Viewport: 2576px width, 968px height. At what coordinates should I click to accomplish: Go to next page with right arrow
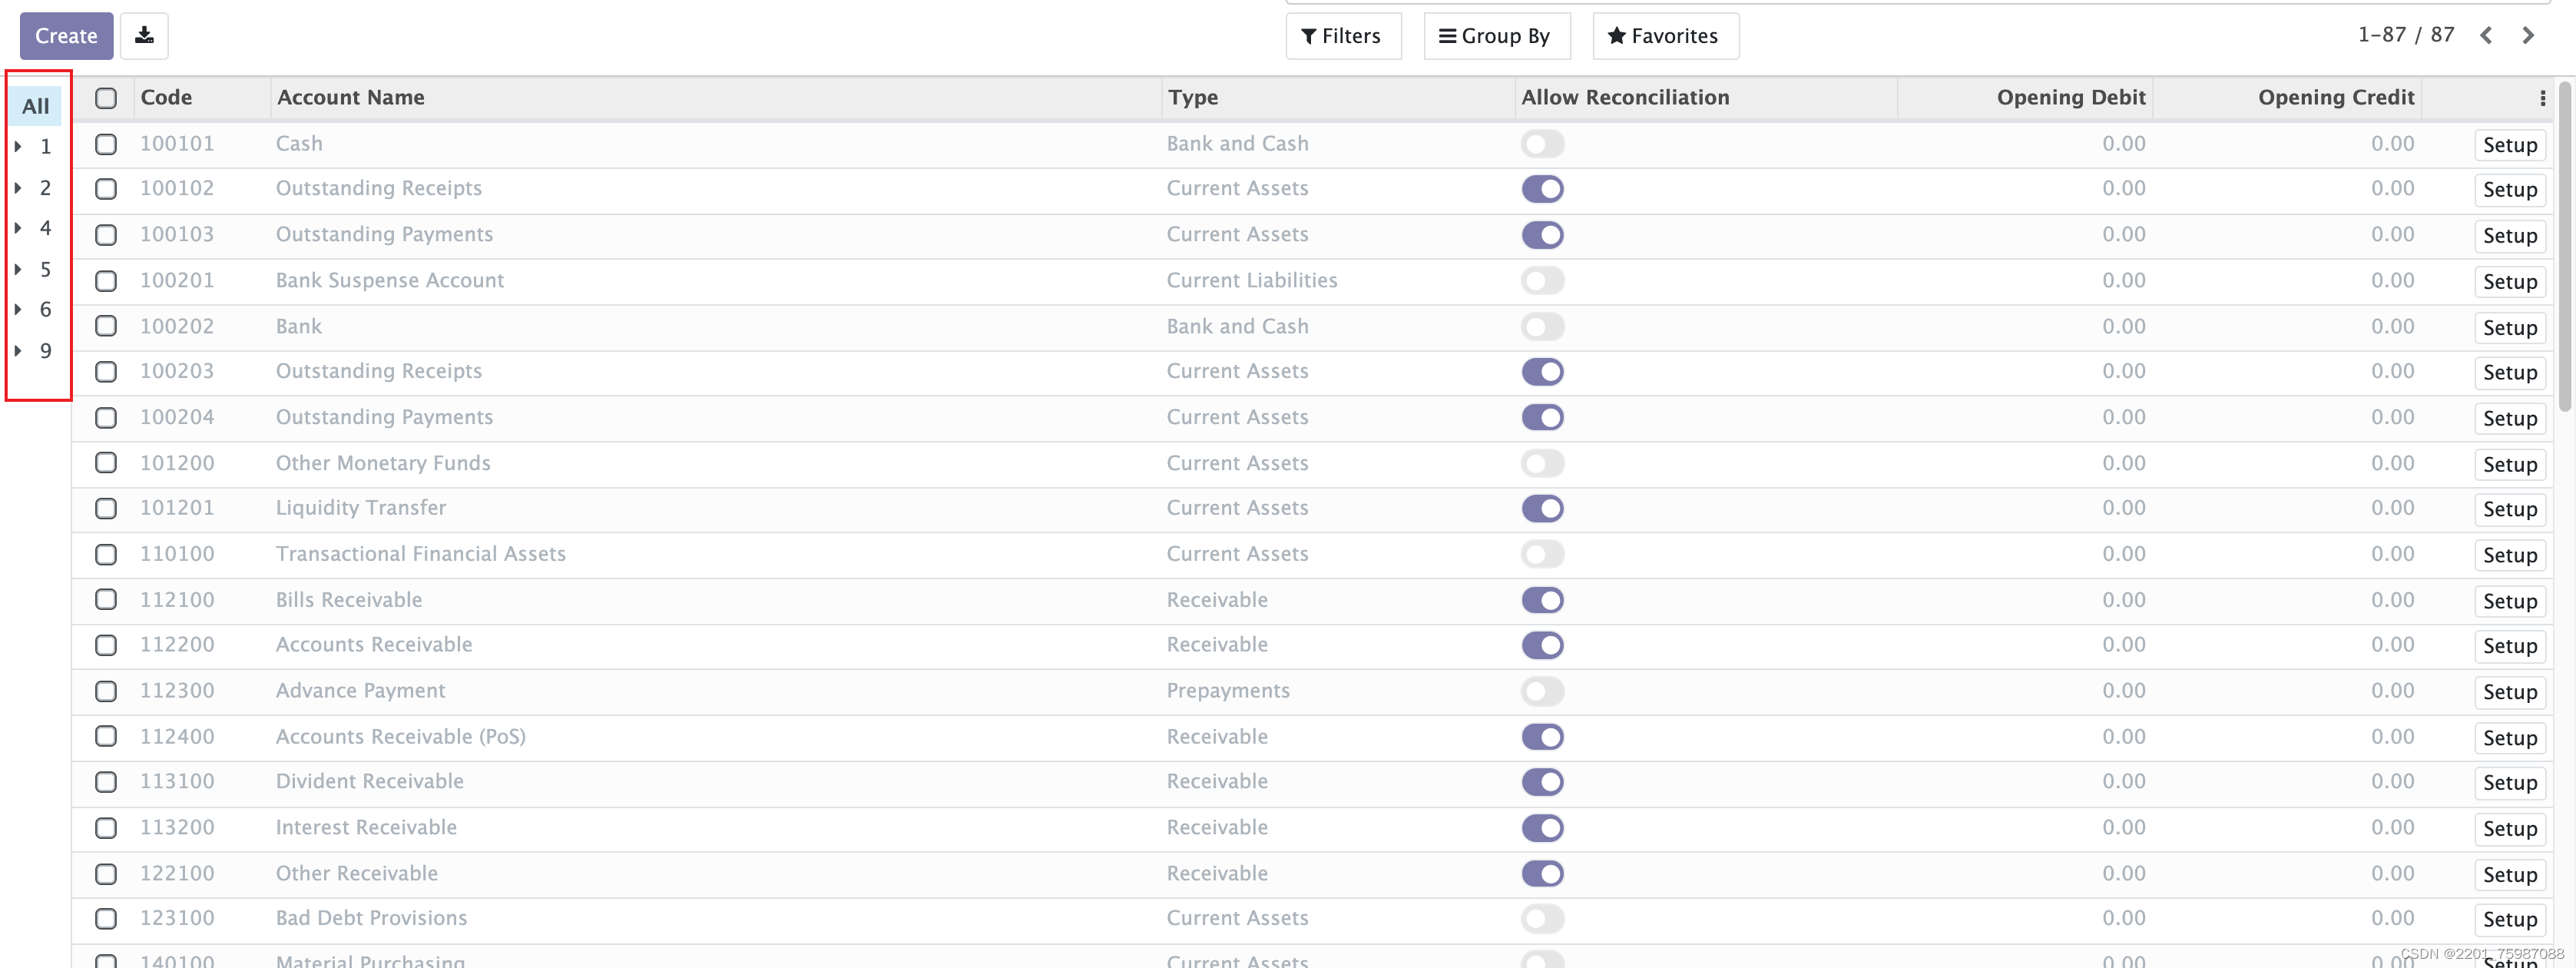click(2528, 35)
